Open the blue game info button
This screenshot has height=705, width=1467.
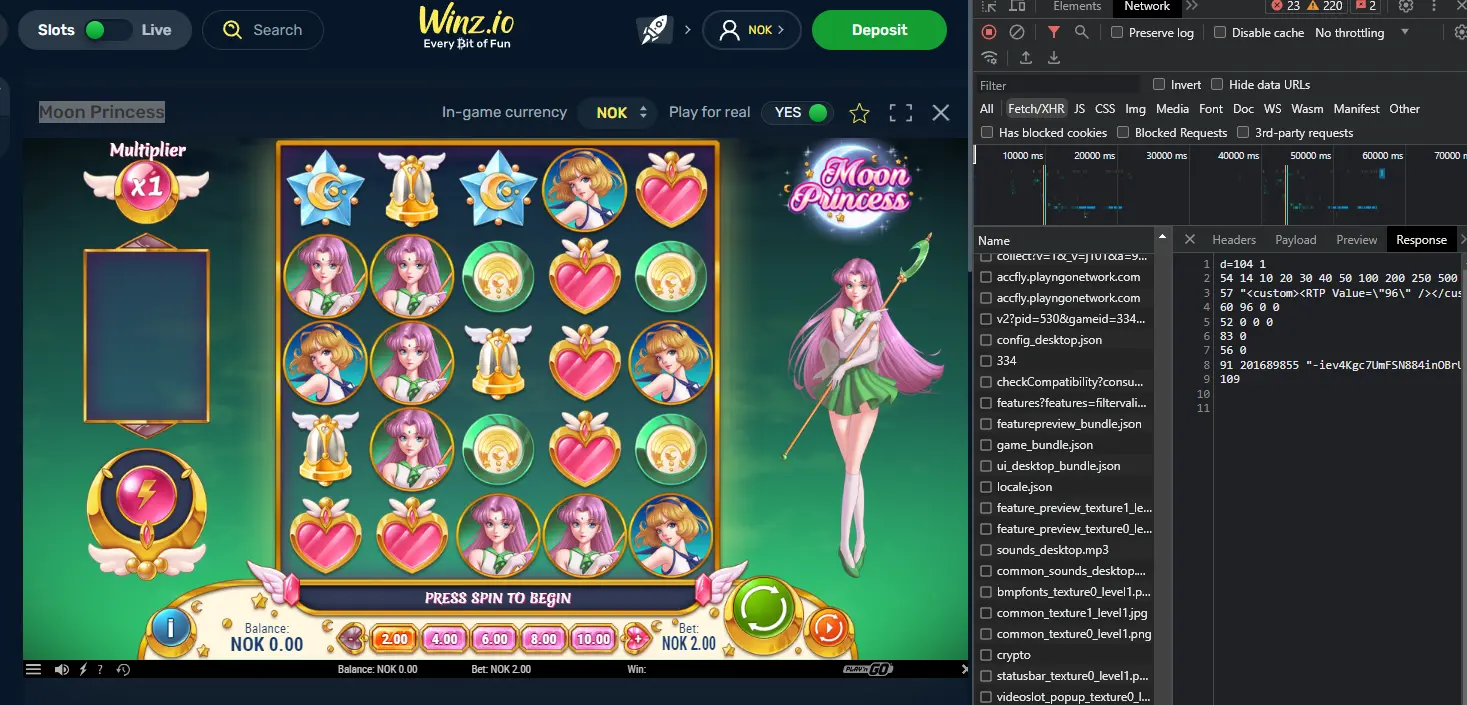tap(171, 628)
